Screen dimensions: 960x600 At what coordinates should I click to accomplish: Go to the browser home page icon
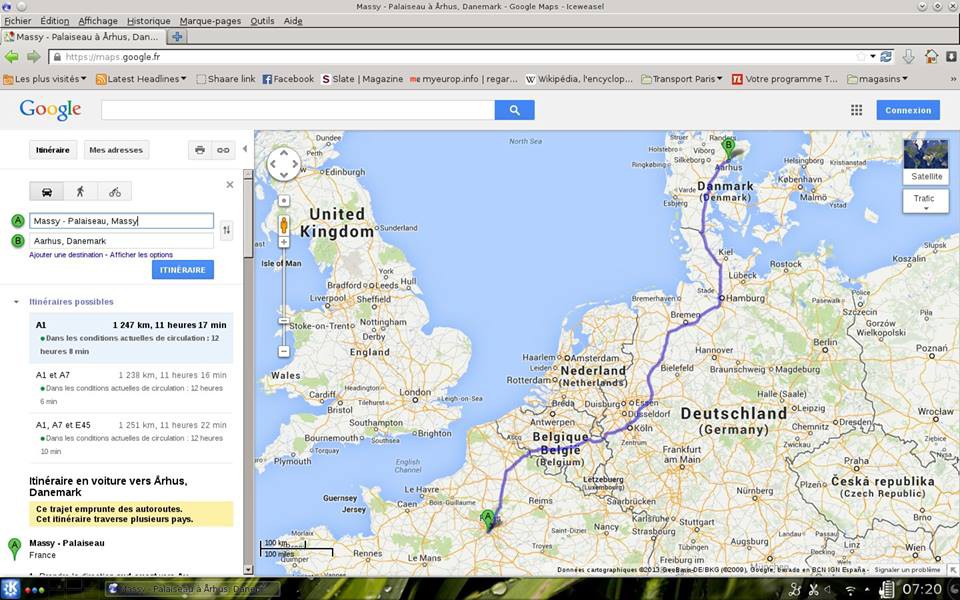pos(931,56)
